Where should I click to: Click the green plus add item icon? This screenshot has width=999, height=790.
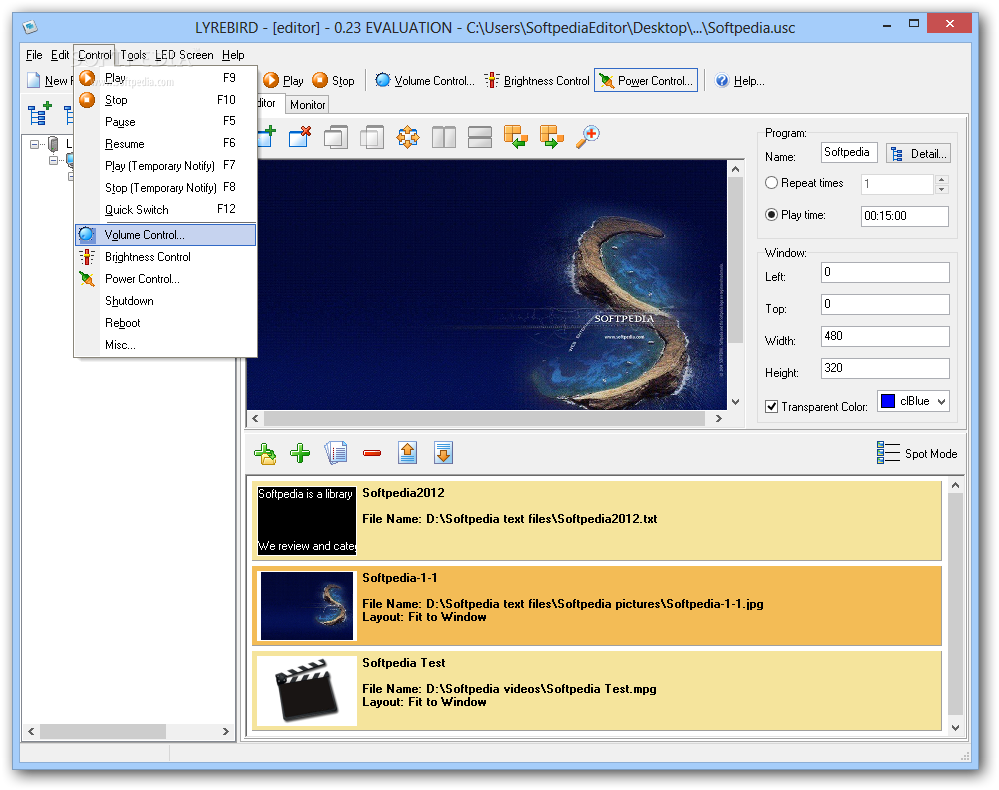[300, 453]
